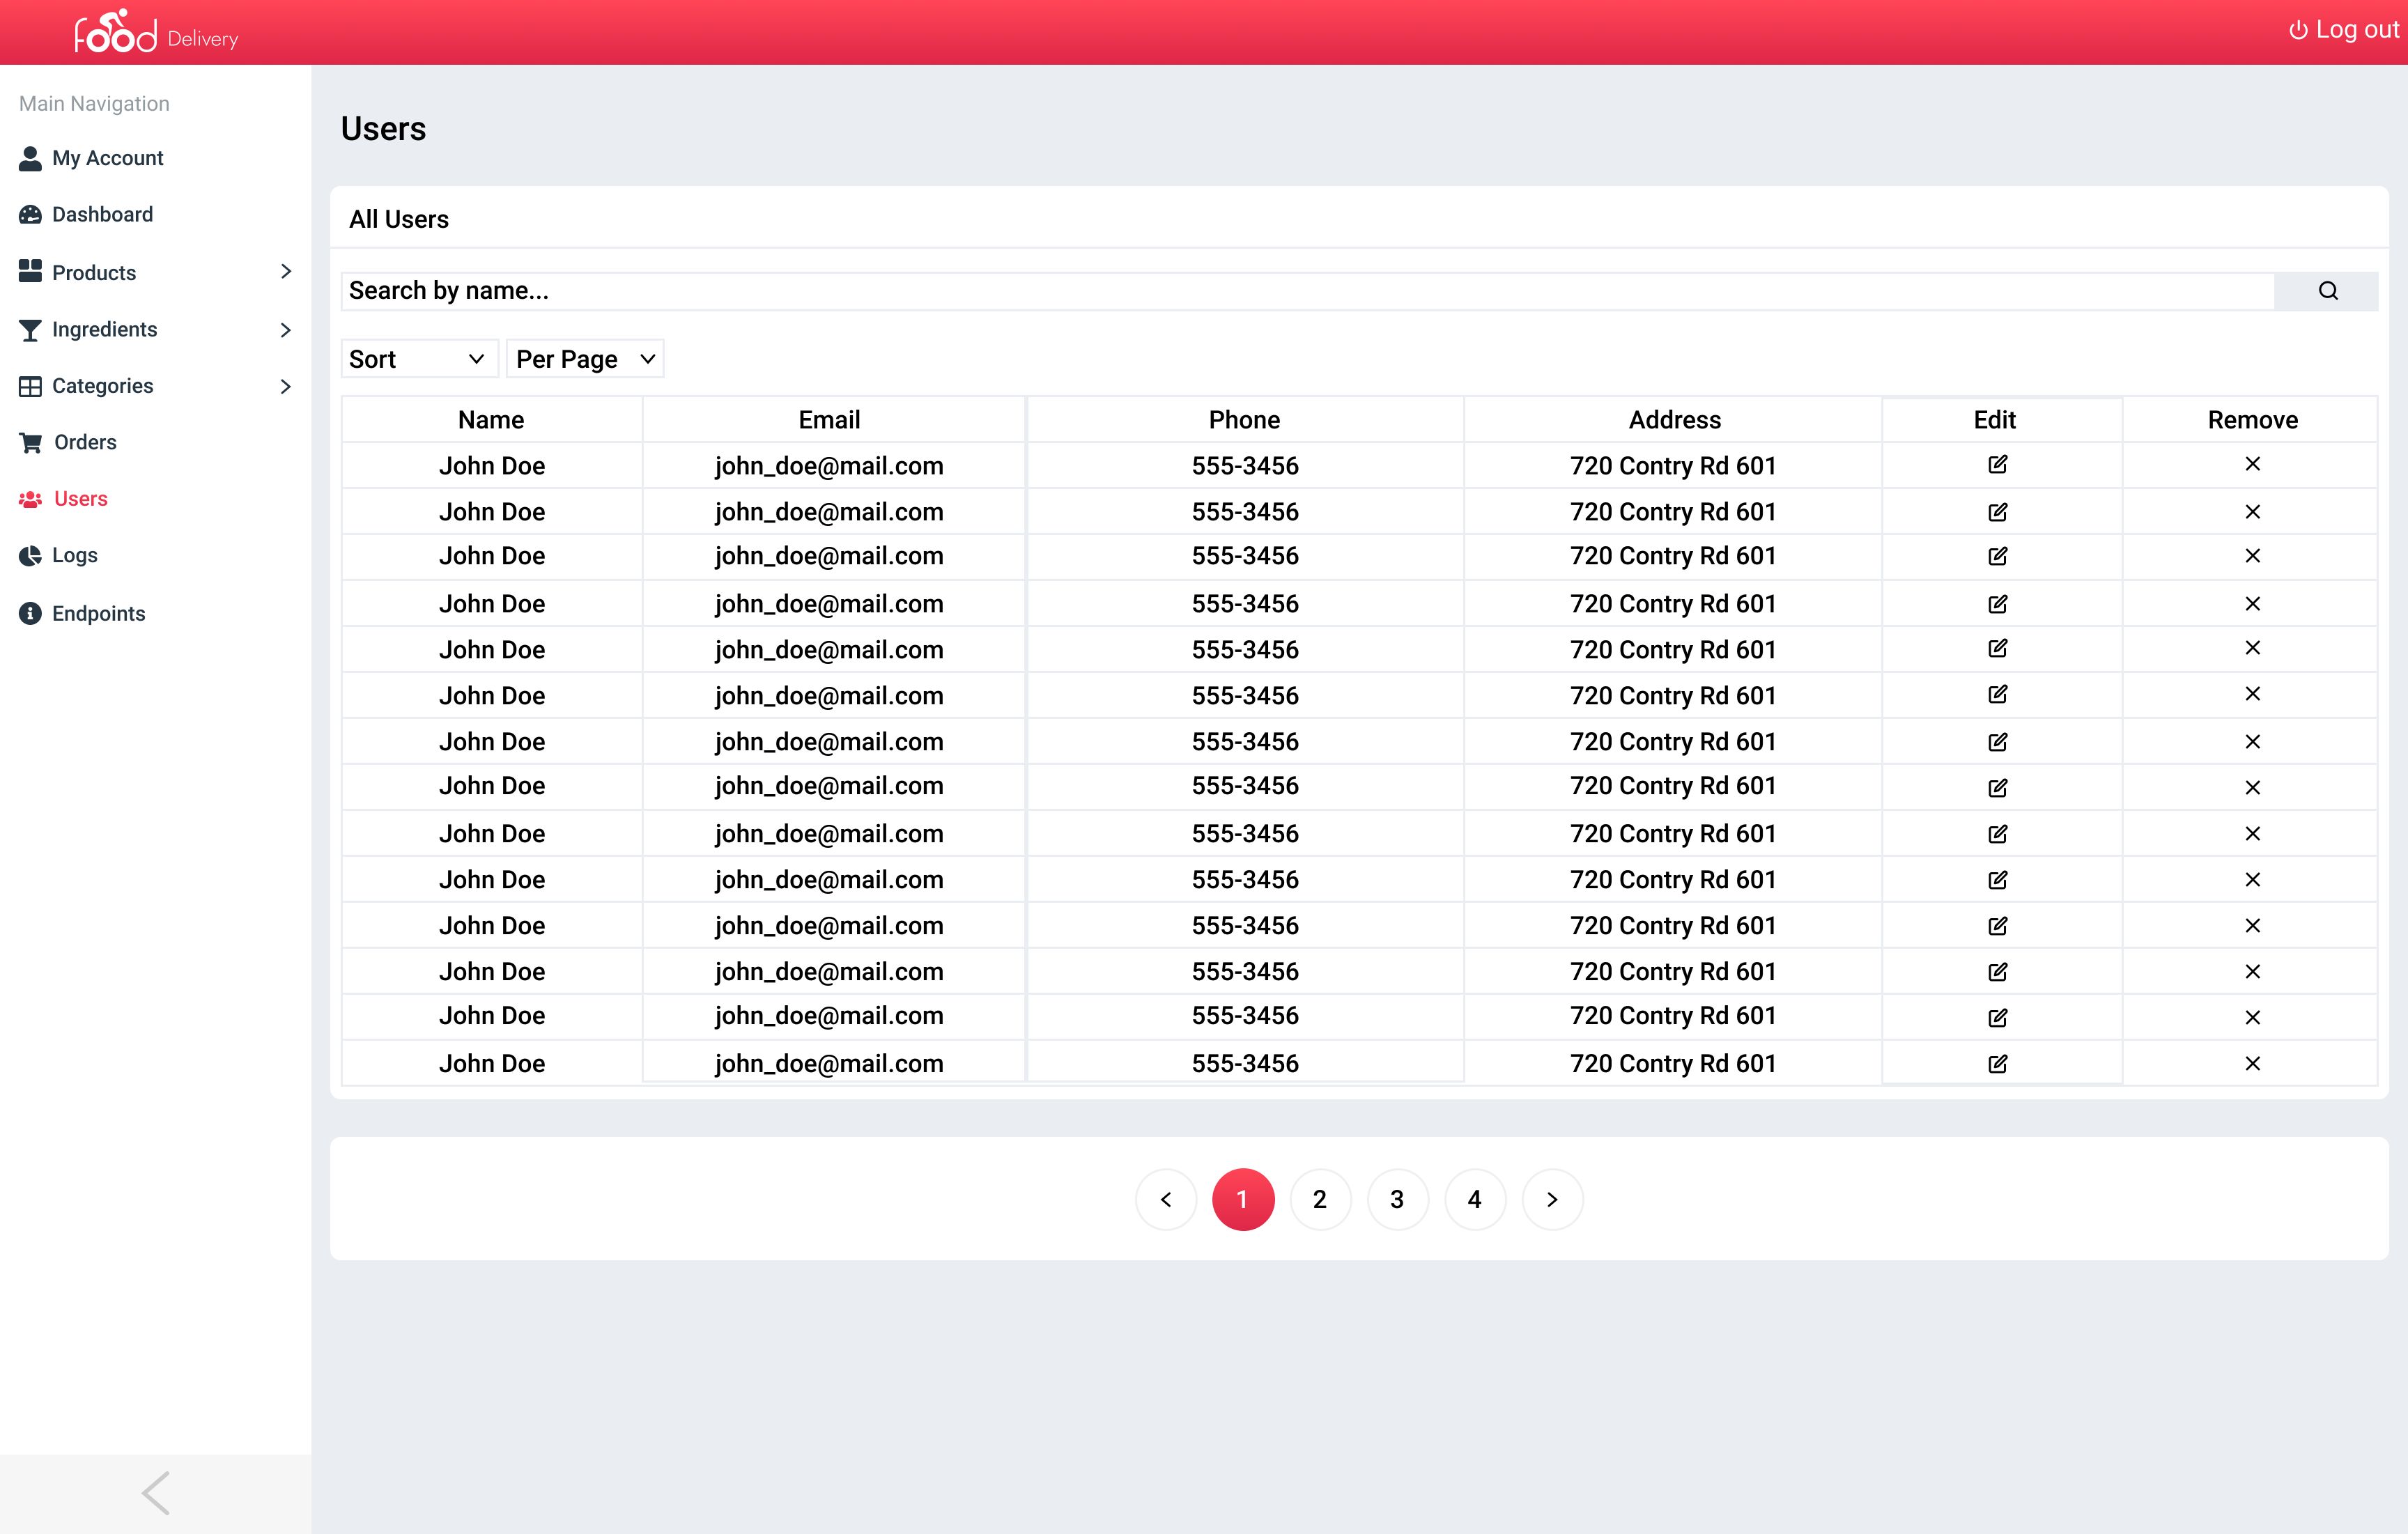
Task: Open the Dashboard navigation item
Action: [101, 215]
